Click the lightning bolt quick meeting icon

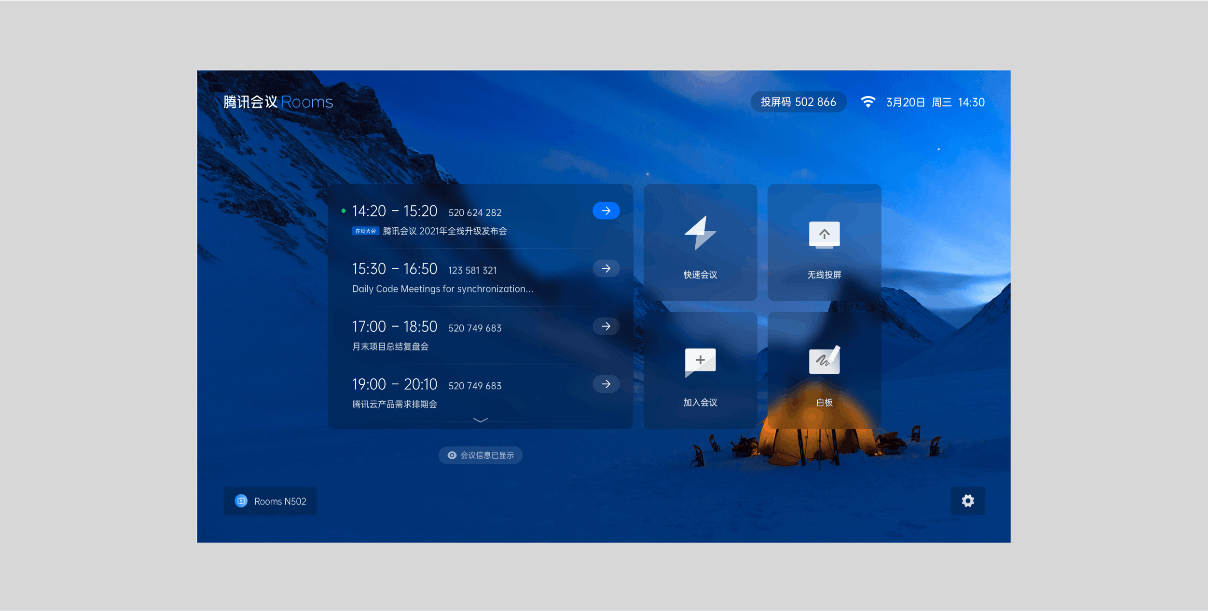pyautogui.click(x=700, y=233)
